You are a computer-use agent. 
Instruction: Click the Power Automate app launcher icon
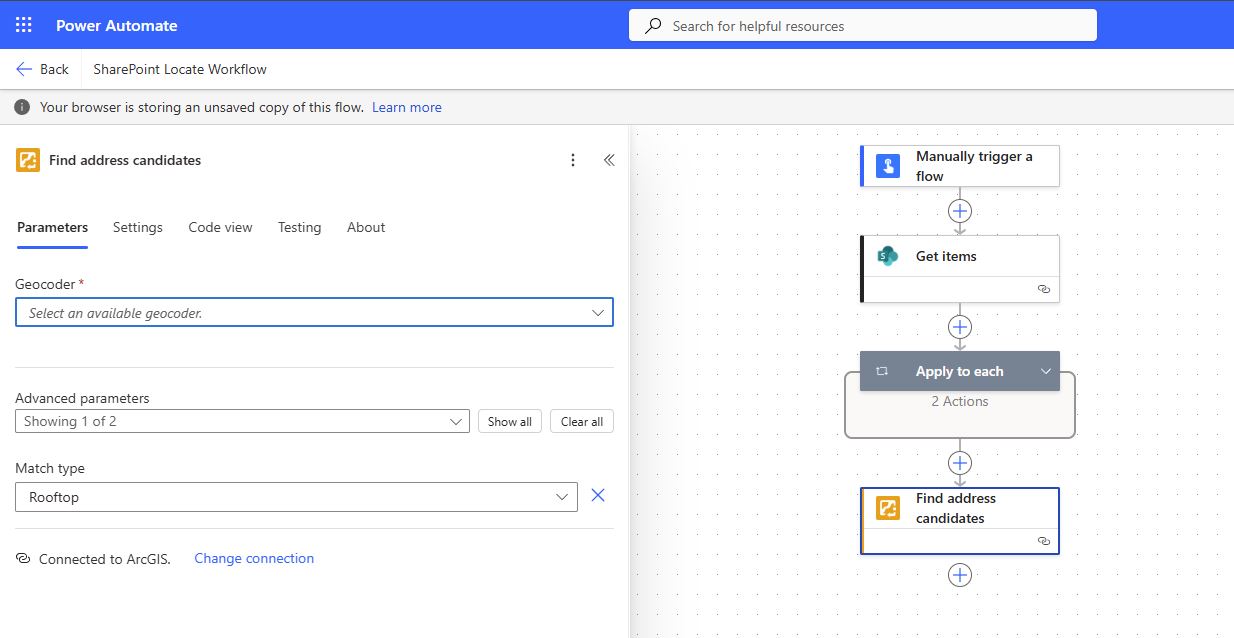click(22, 23)
